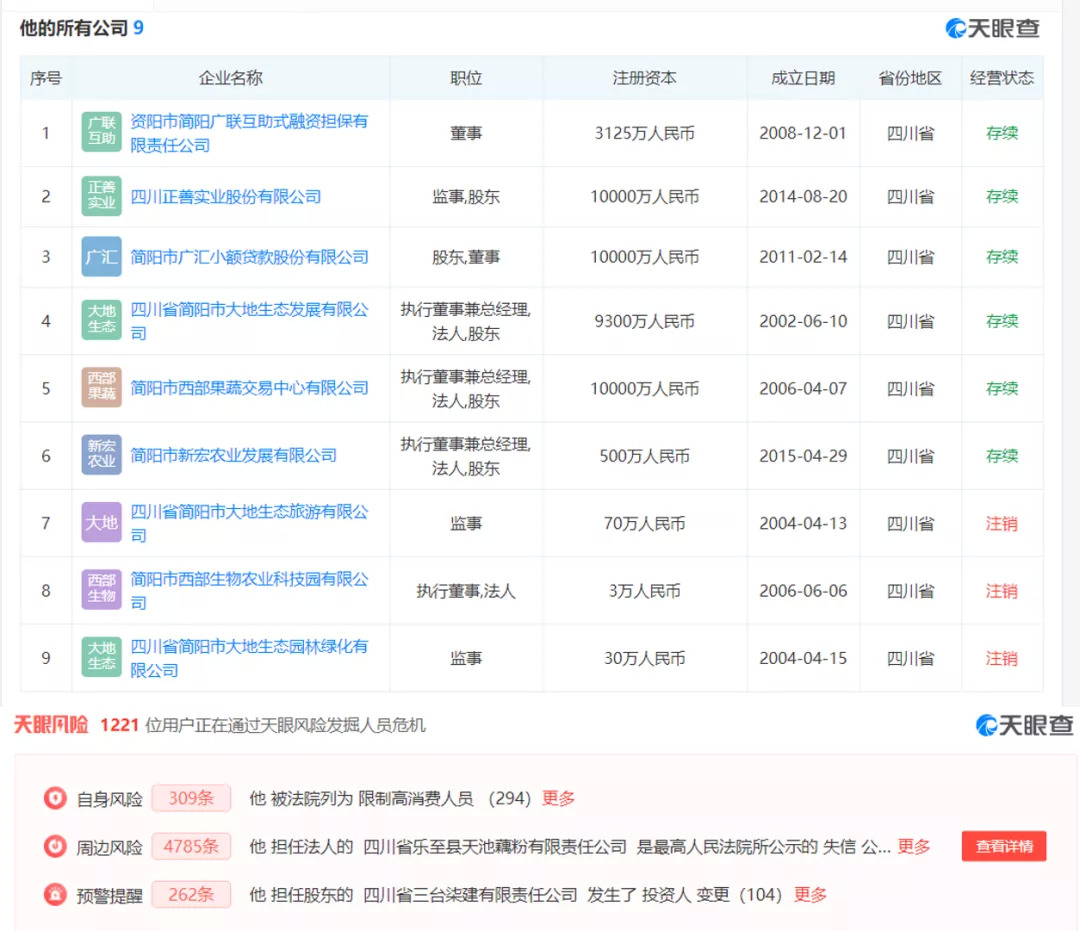Expand 更多 for 预警提醒 row
This screenshot has height=931, width=1080.
click(810, 894)
